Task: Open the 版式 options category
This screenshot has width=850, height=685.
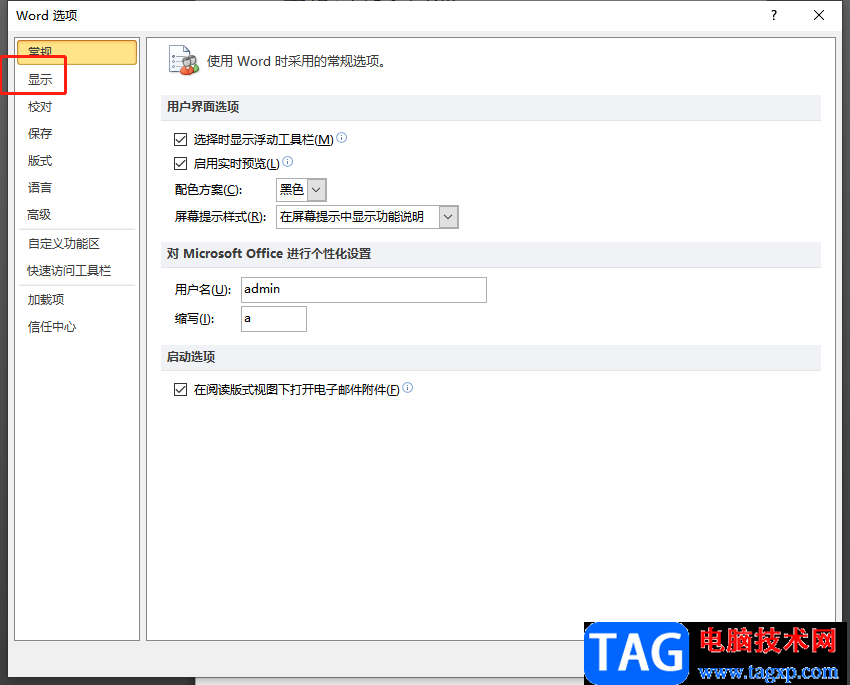Action: point(40,160)
